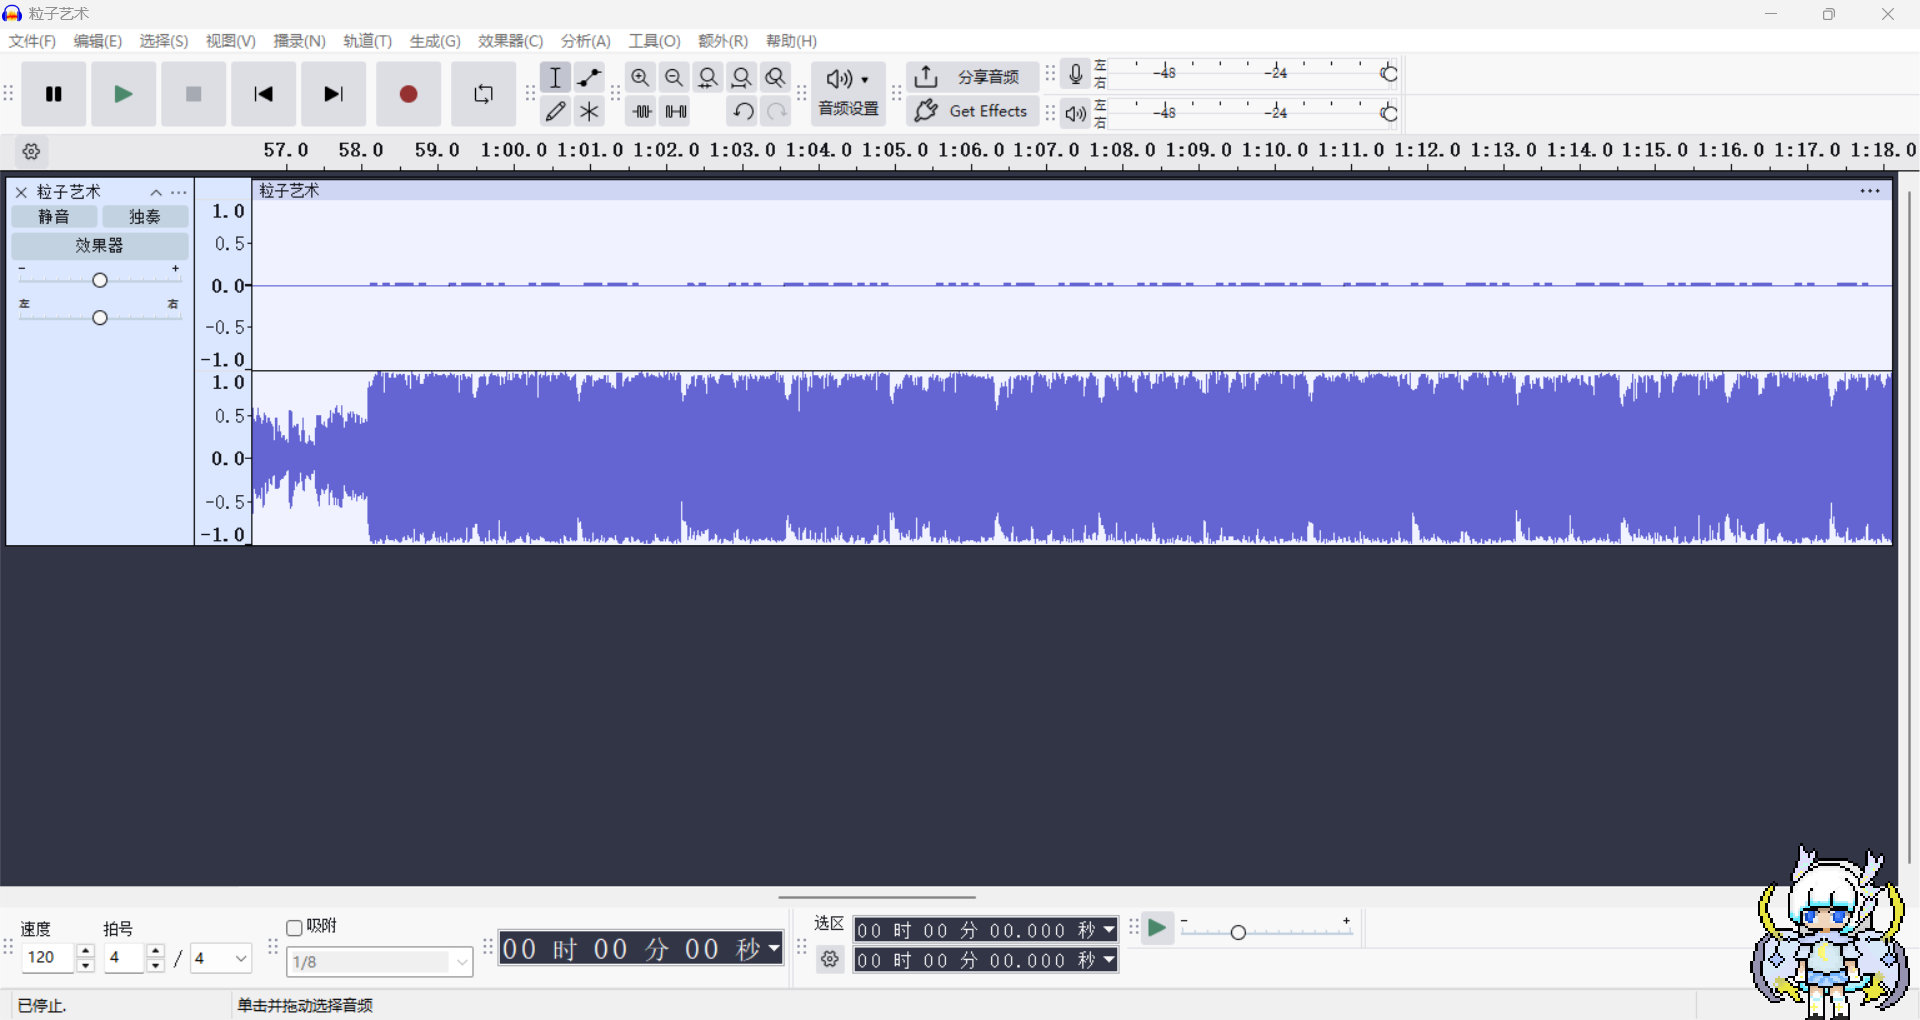
Task: Expand the time signature denominator dropdown
Action: [x=240, y=958]
